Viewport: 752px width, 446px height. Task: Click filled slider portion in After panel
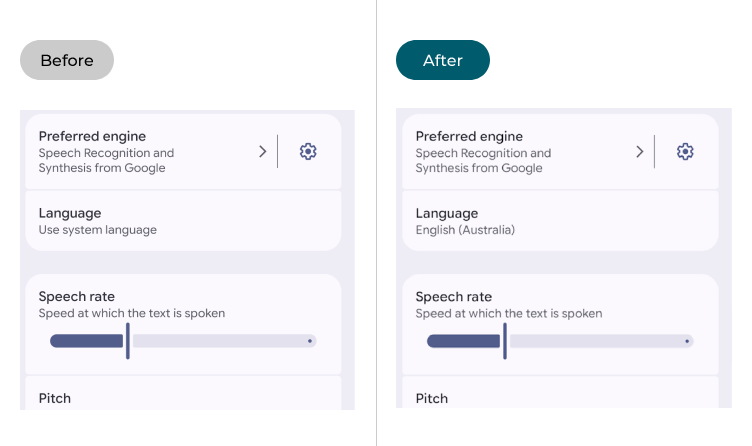click(x=463, y=341)
